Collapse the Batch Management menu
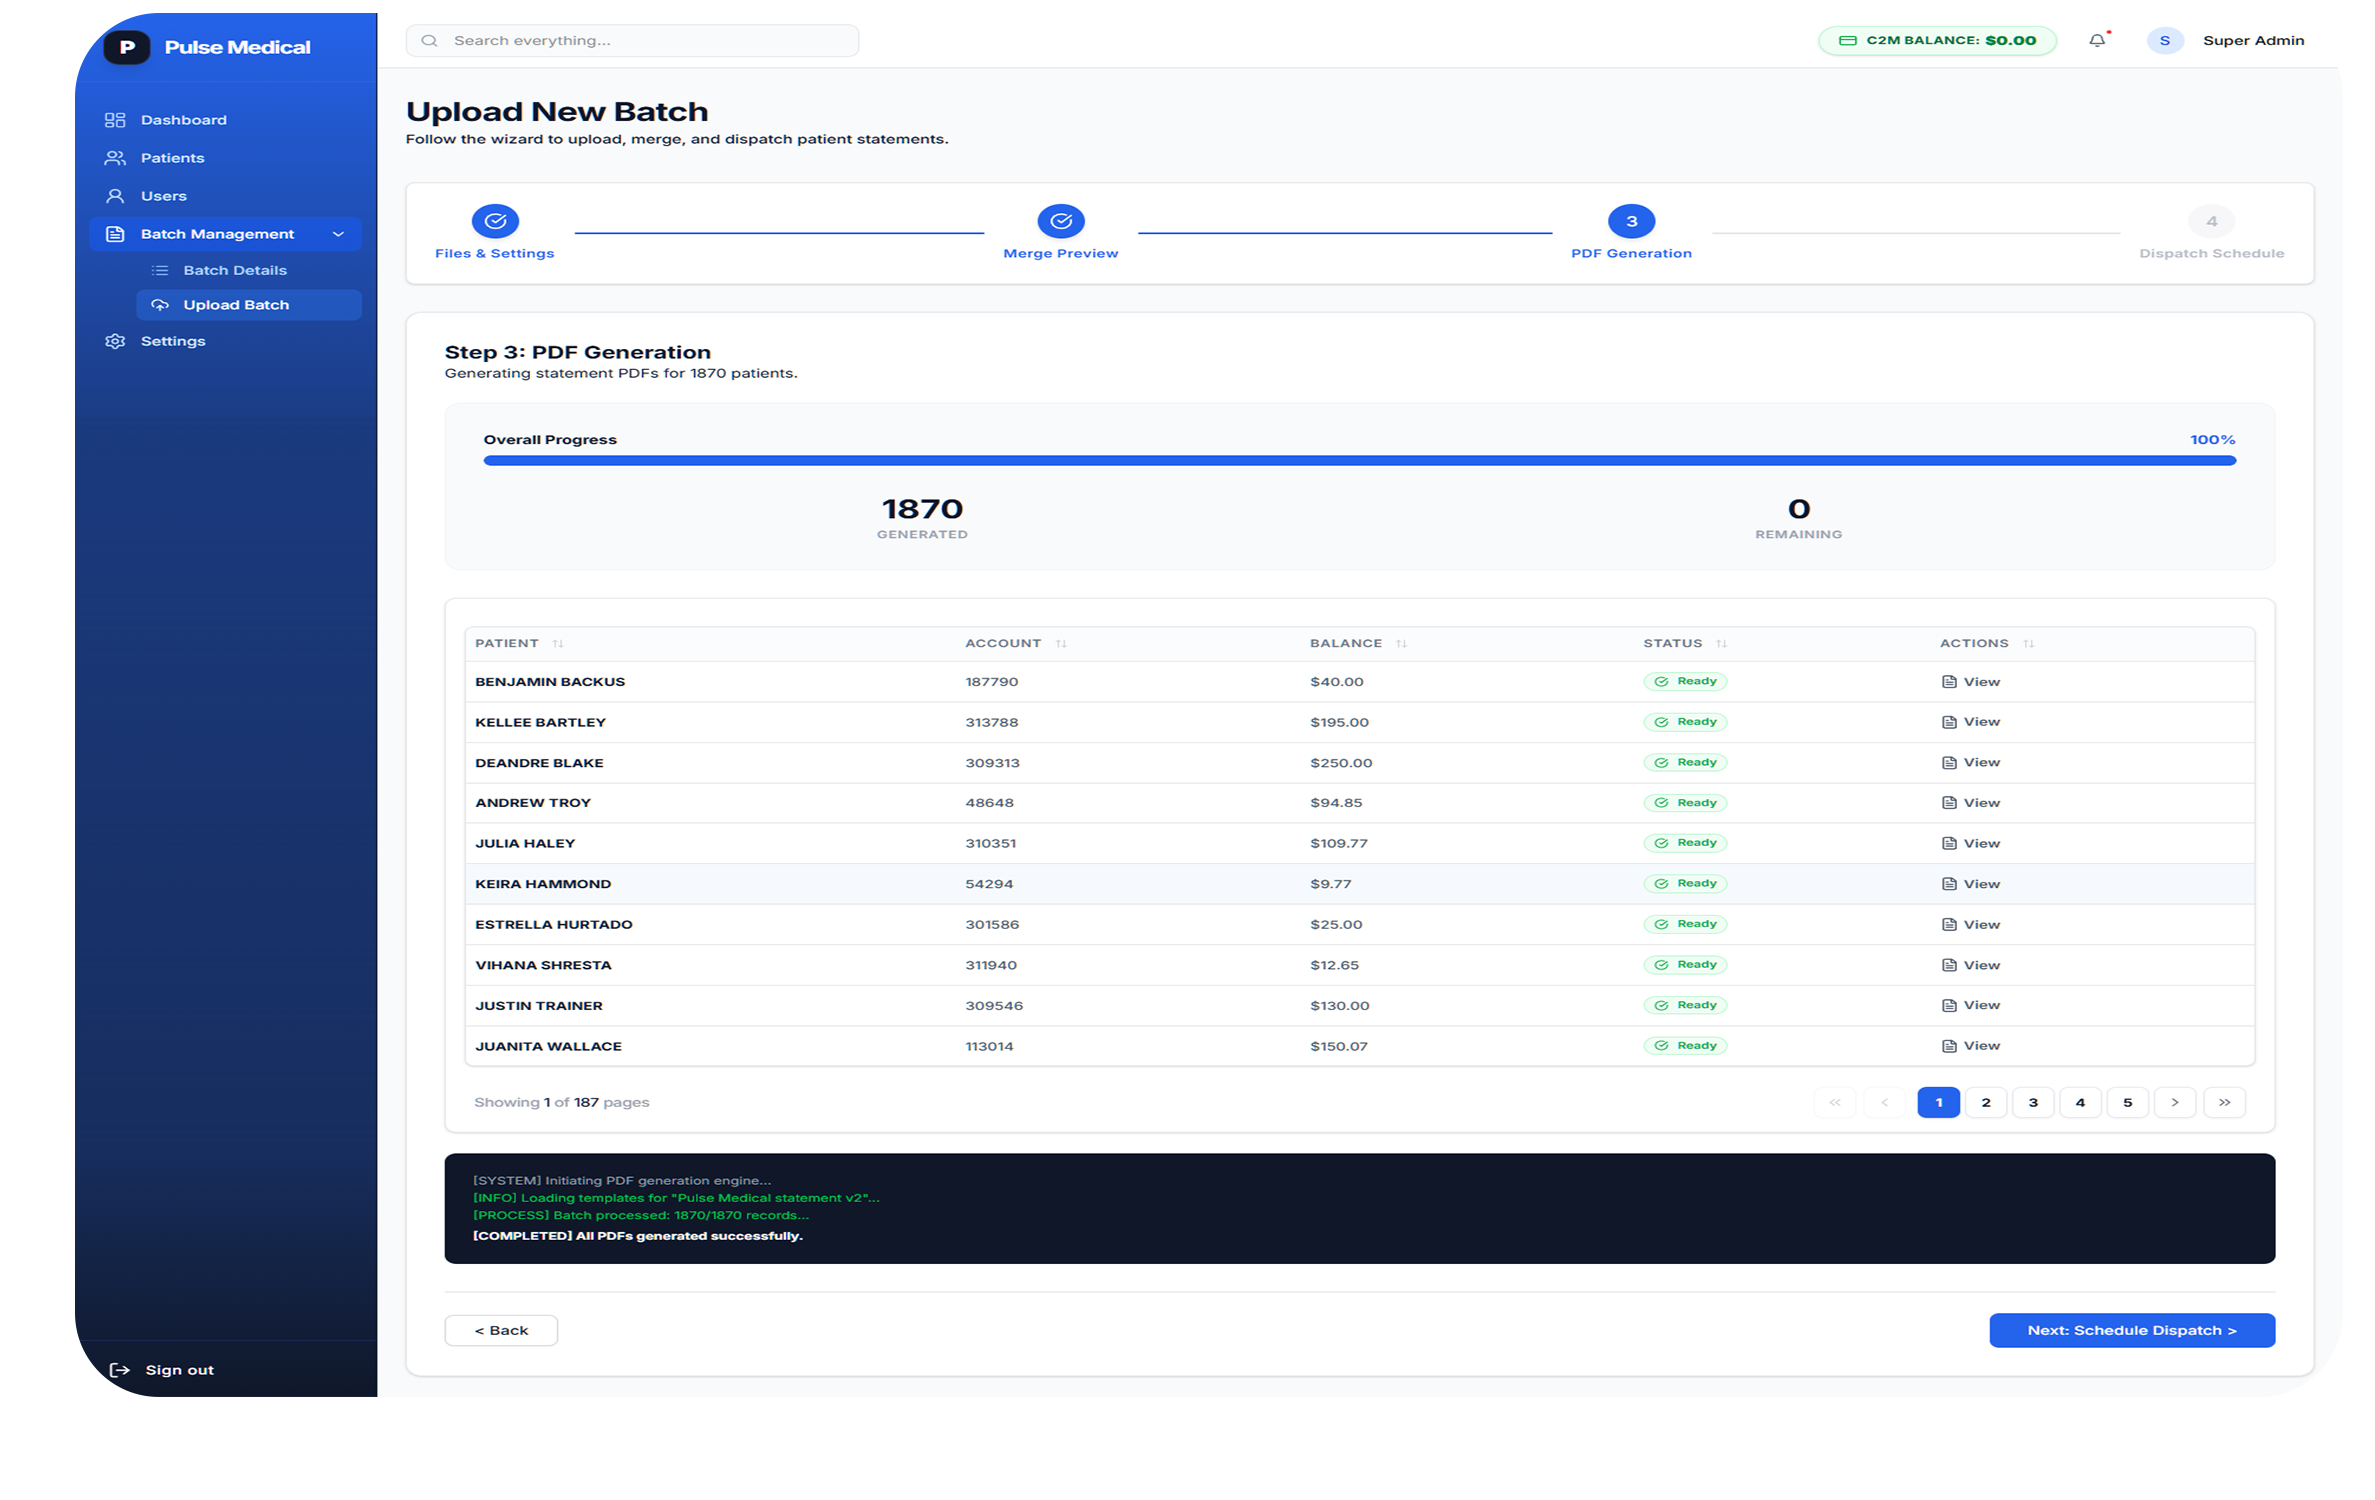The width and height of the screenshot is (2375, 1500). (338, 233)
